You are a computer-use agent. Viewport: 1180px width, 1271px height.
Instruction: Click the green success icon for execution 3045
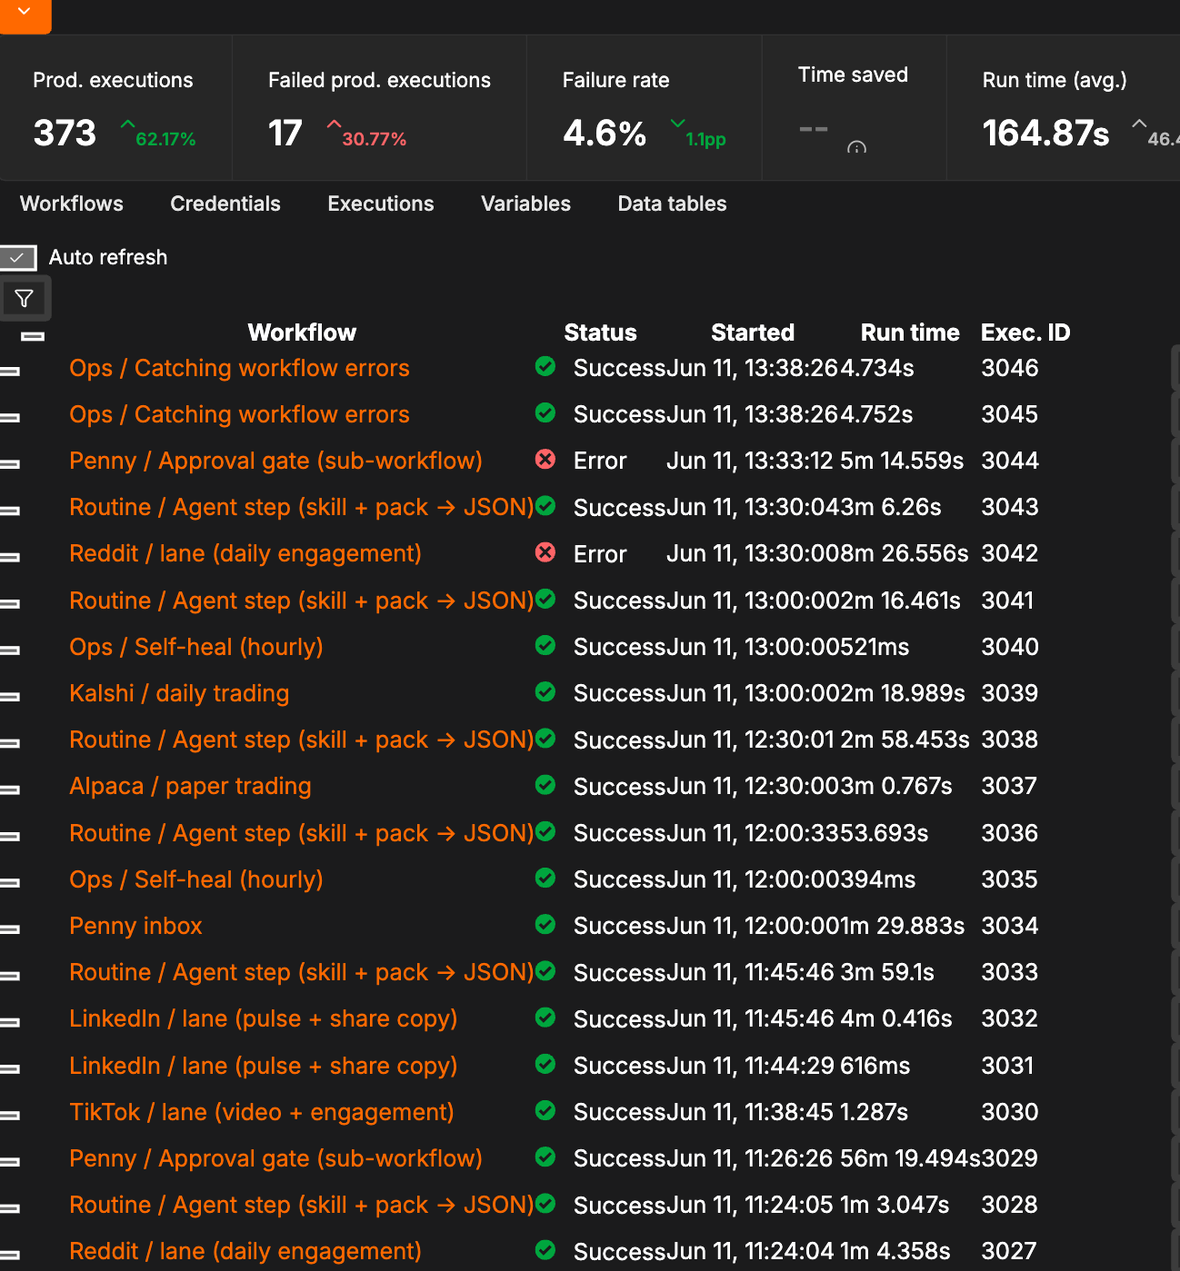(545, 412)
